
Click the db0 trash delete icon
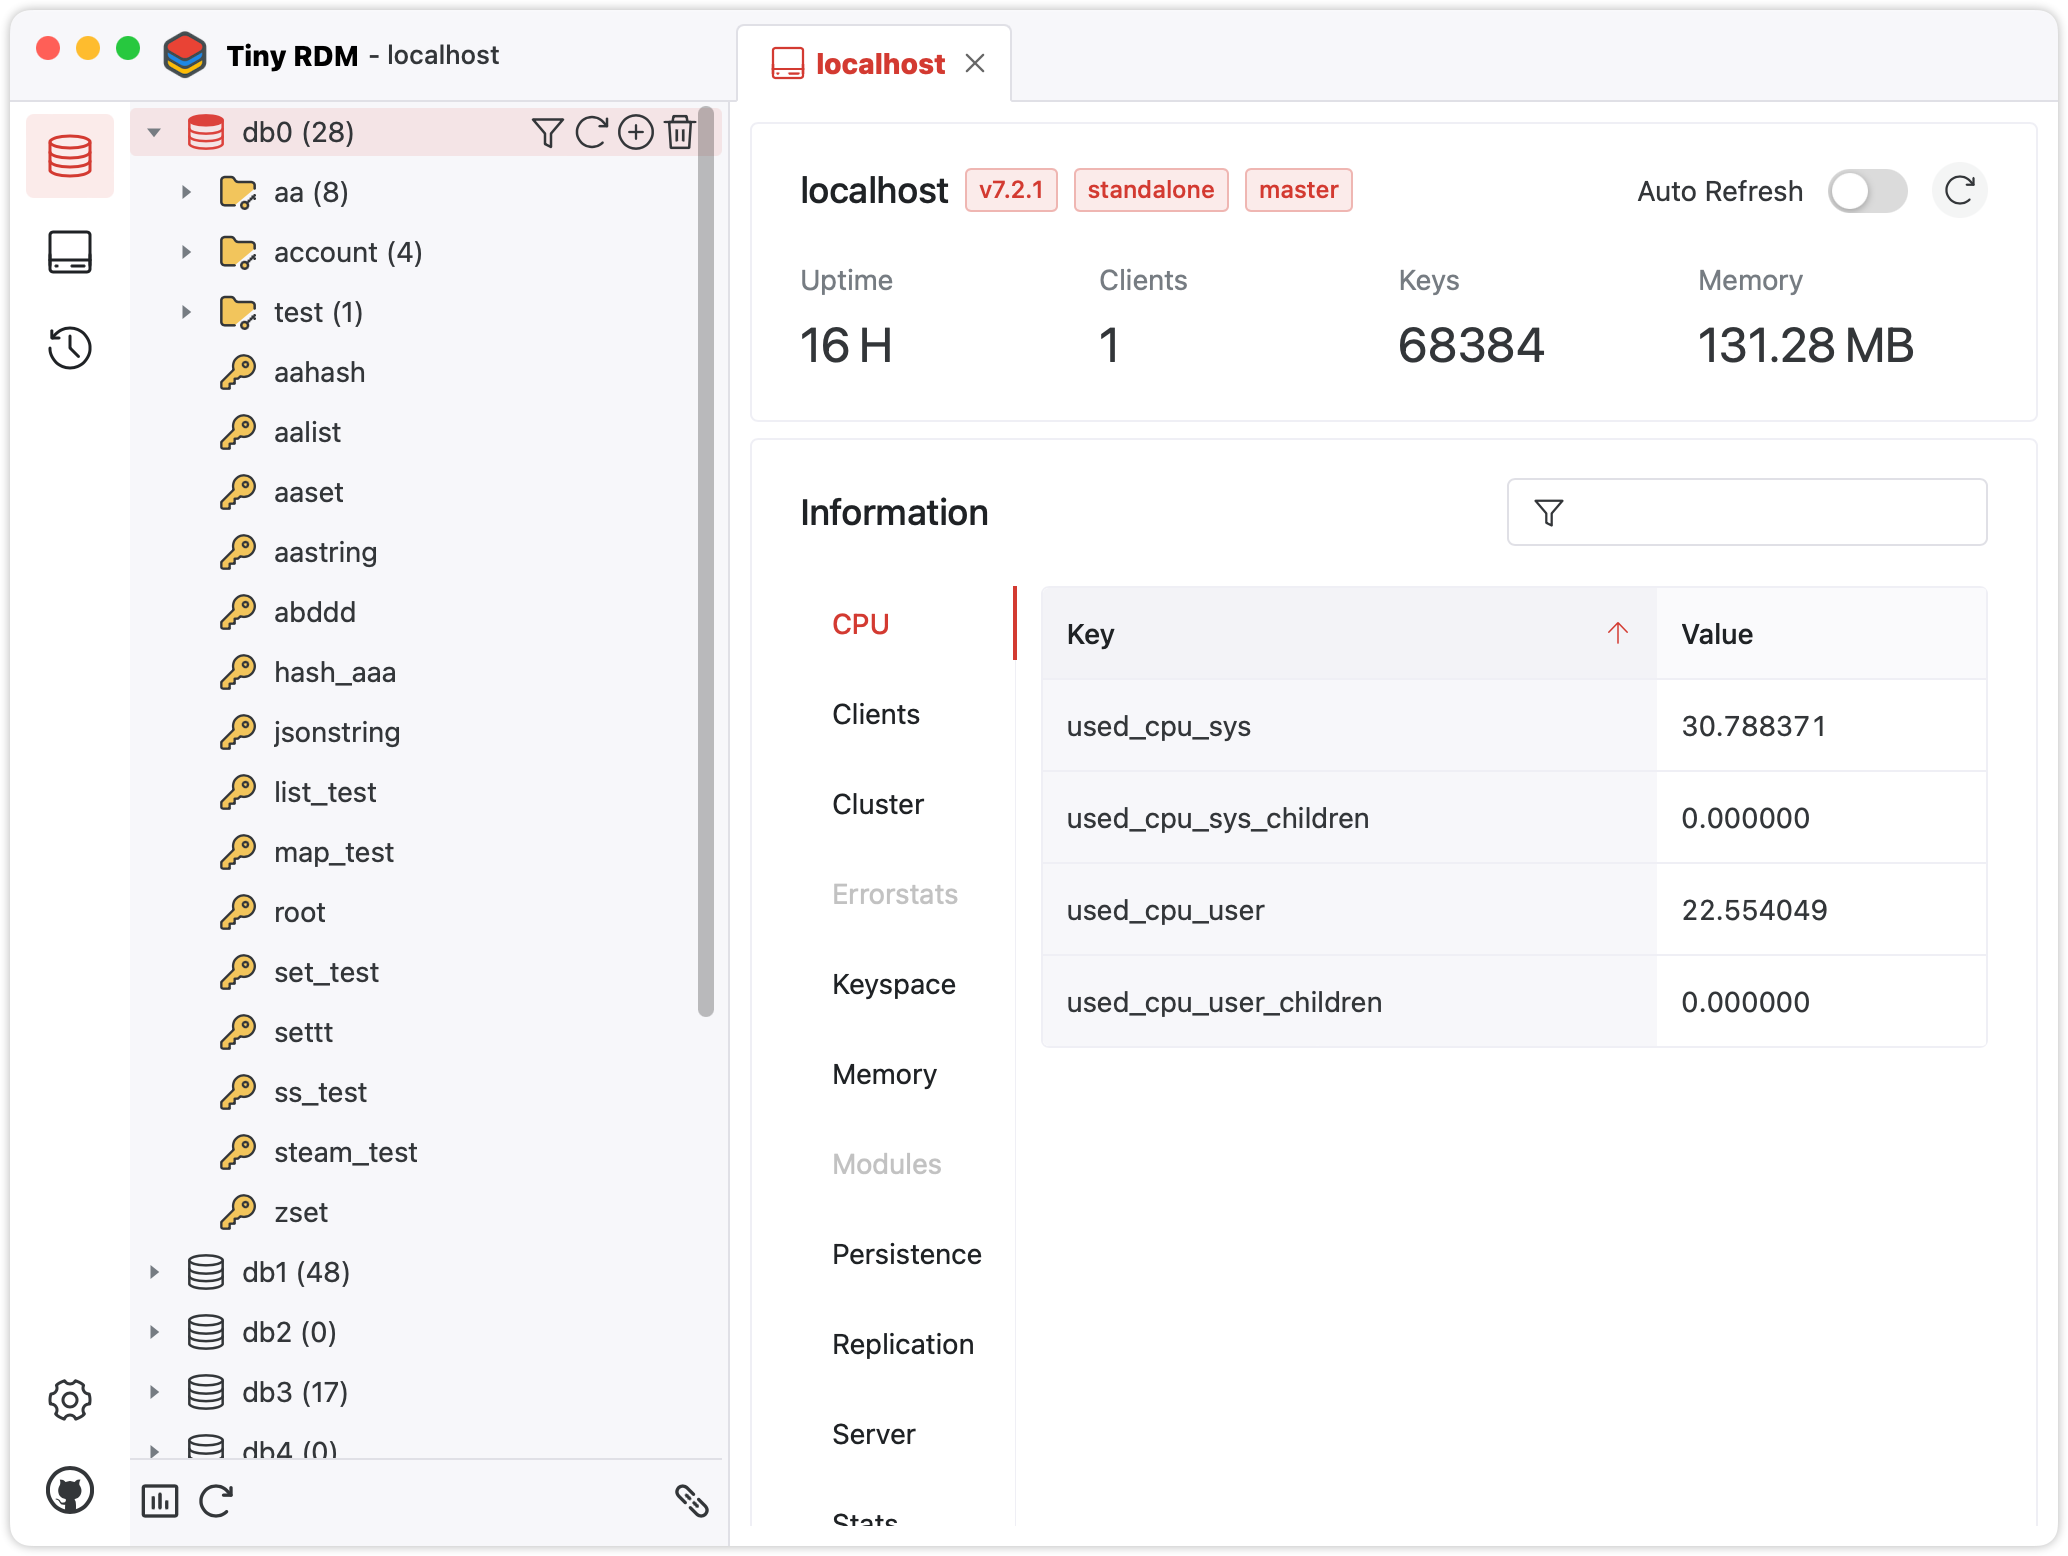(680, 132)
